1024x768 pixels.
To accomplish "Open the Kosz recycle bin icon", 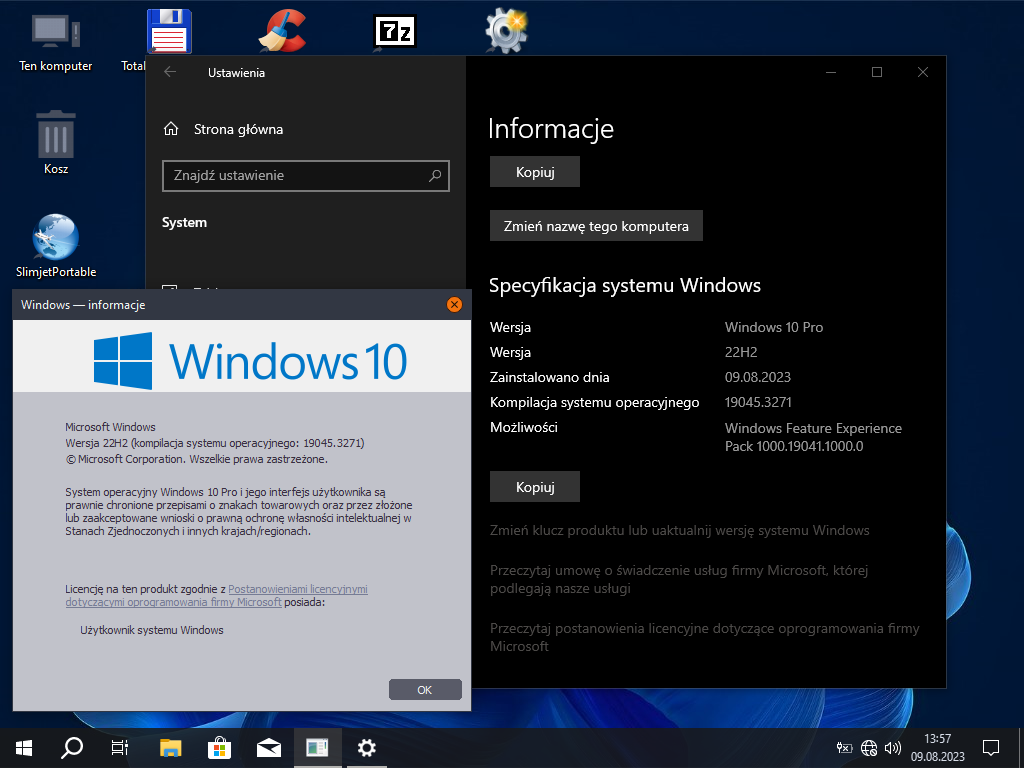I will pyautogui.click(x=56, y=135).
